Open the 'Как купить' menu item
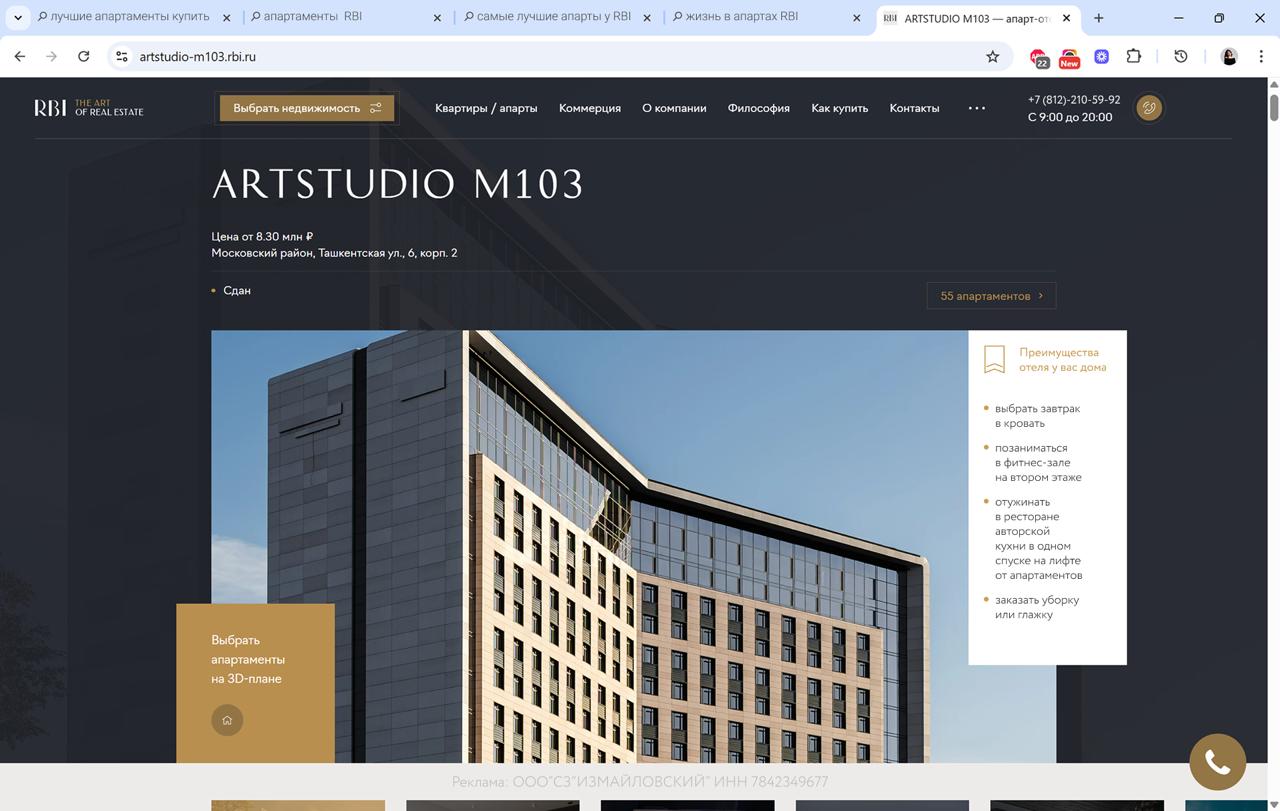The image size is (1280, 811). [840, 108]
